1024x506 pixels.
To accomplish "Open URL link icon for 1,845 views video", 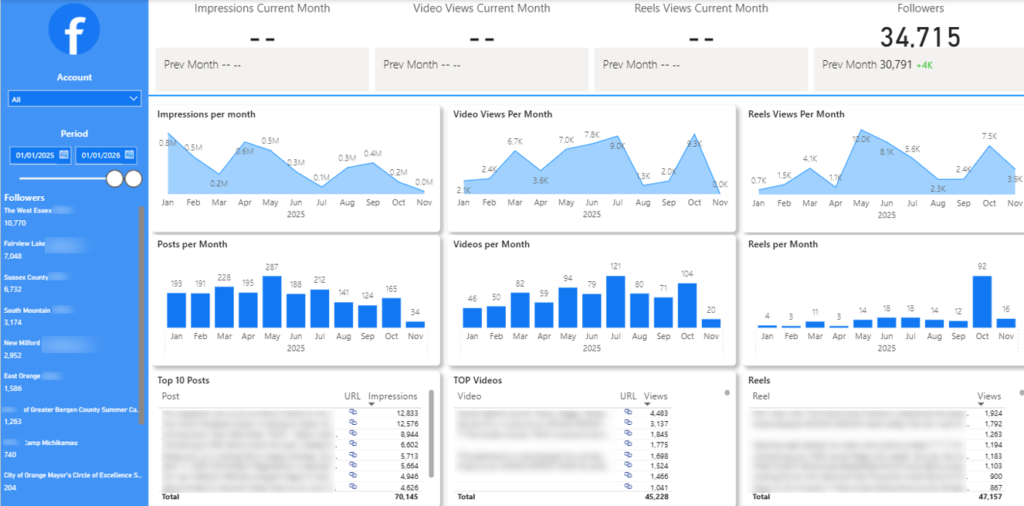I will pos(628,433).
